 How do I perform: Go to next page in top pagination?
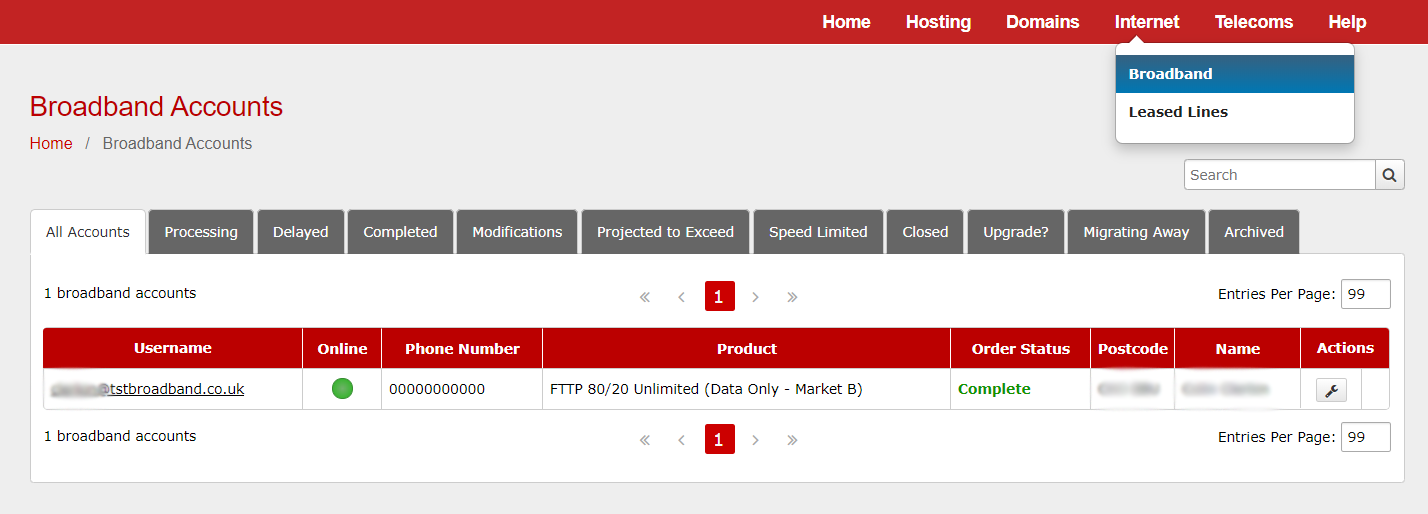click(756, 297)
